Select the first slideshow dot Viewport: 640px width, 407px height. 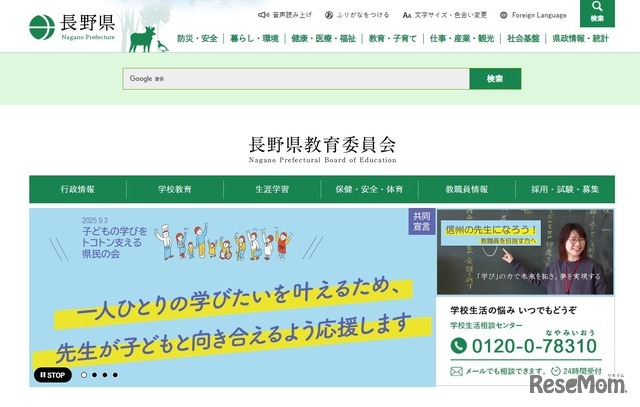point(84,375)
